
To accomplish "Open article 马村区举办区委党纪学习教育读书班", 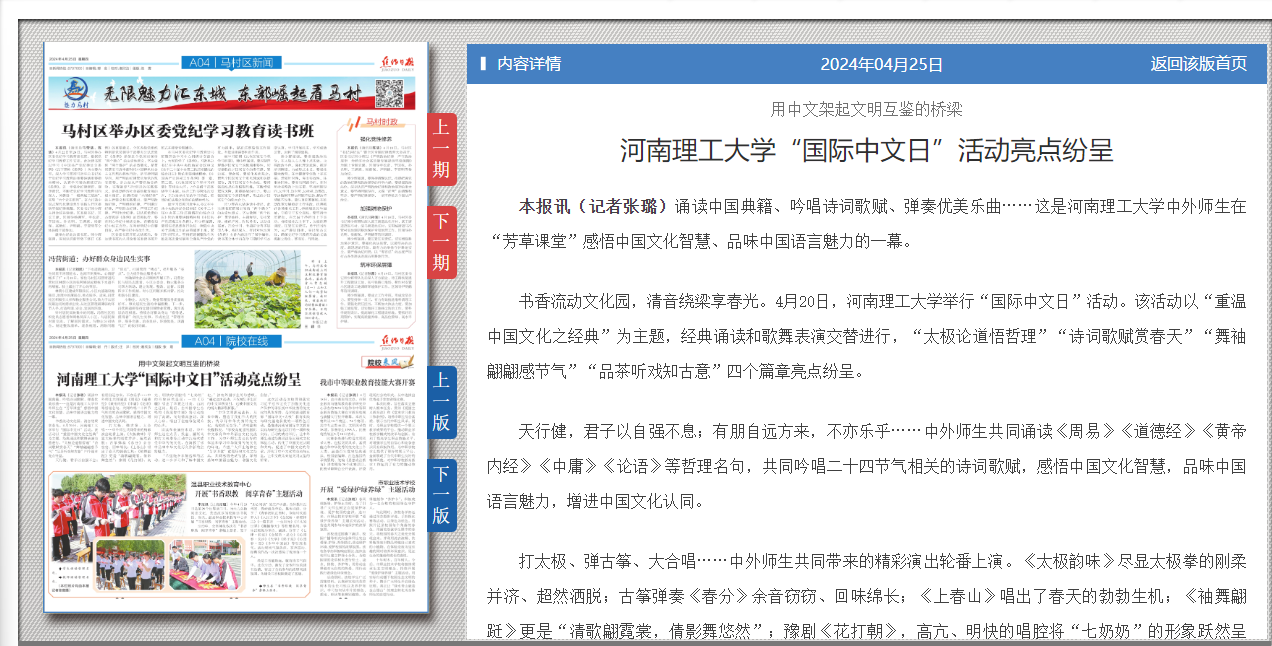I will [x=188, y=131].
